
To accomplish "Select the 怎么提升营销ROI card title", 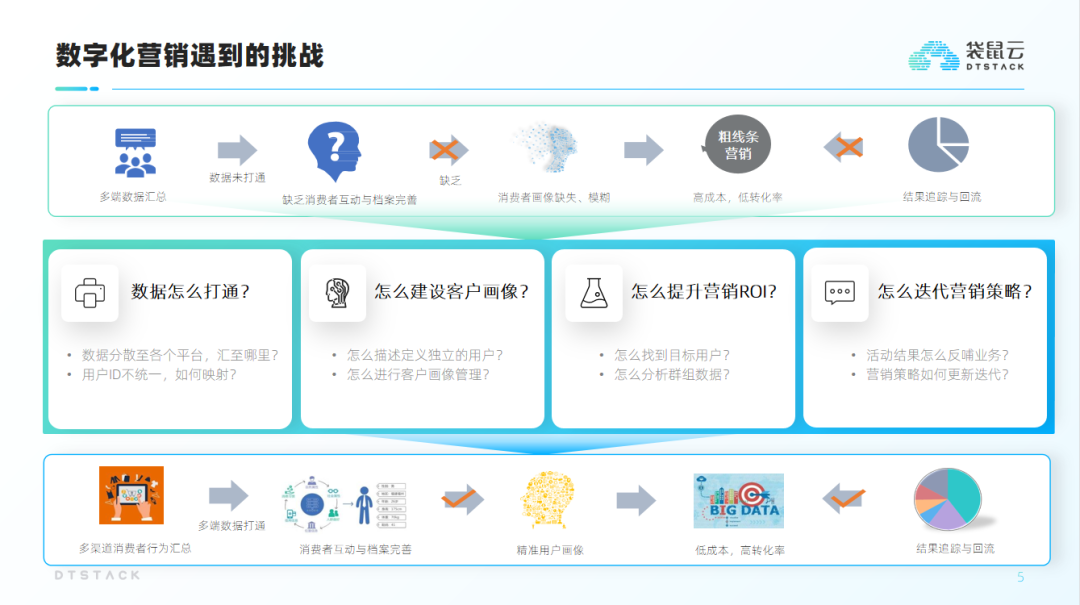I will [703, 293].
